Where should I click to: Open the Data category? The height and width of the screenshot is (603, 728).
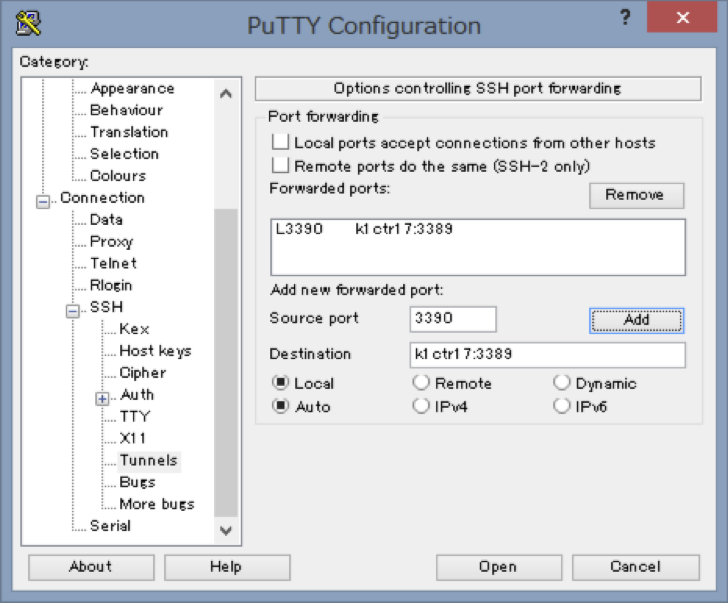point(106,219)
